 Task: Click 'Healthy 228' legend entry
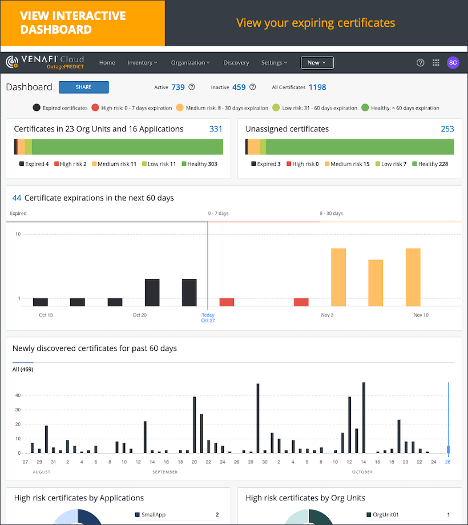(x=430, y=164)
